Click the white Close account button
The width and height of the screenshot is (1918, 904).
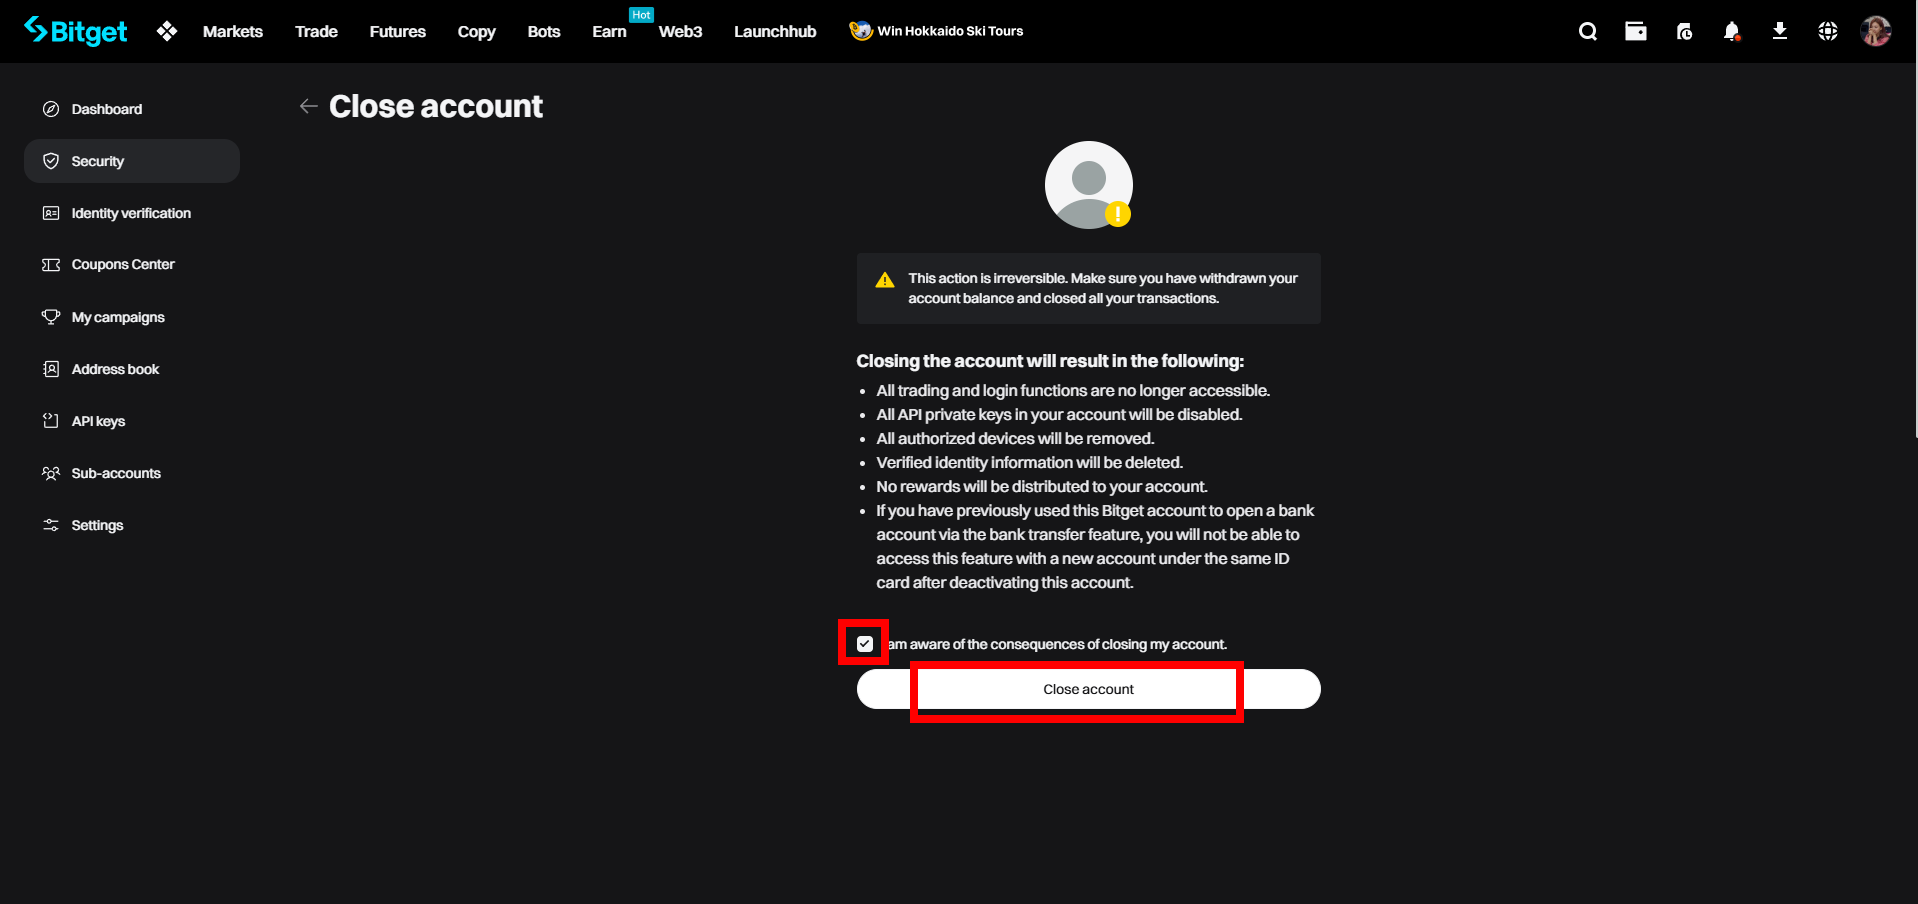(1088, 689)
